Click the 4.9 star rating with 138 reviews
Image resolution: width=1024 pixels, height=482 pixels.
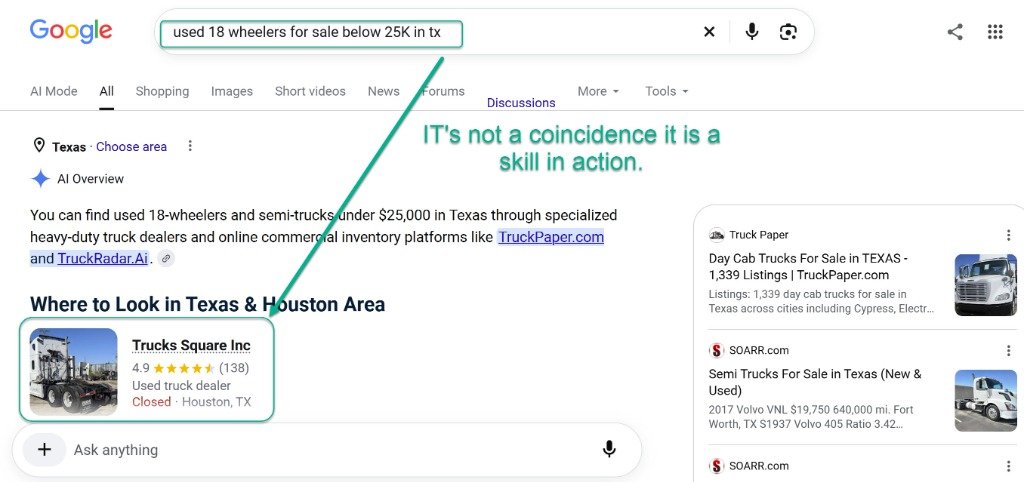(190, 368)
